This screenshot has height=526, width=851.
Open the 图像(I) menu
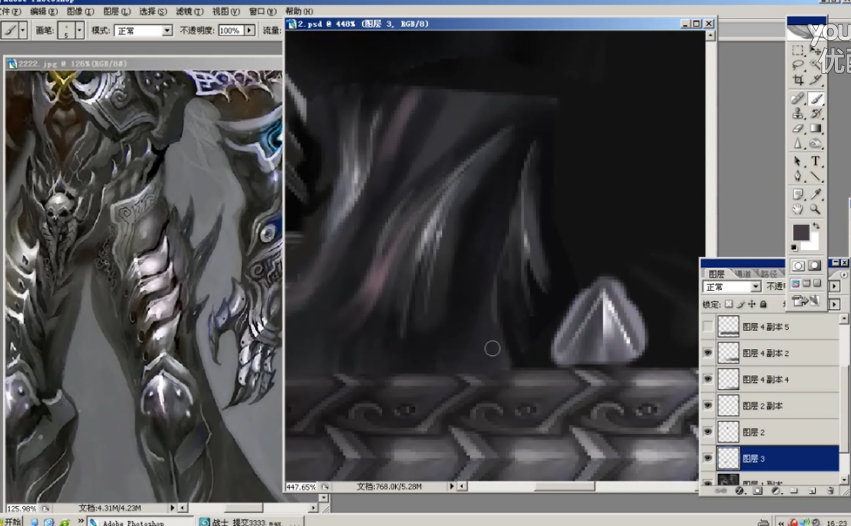click(x=80, y=11)
